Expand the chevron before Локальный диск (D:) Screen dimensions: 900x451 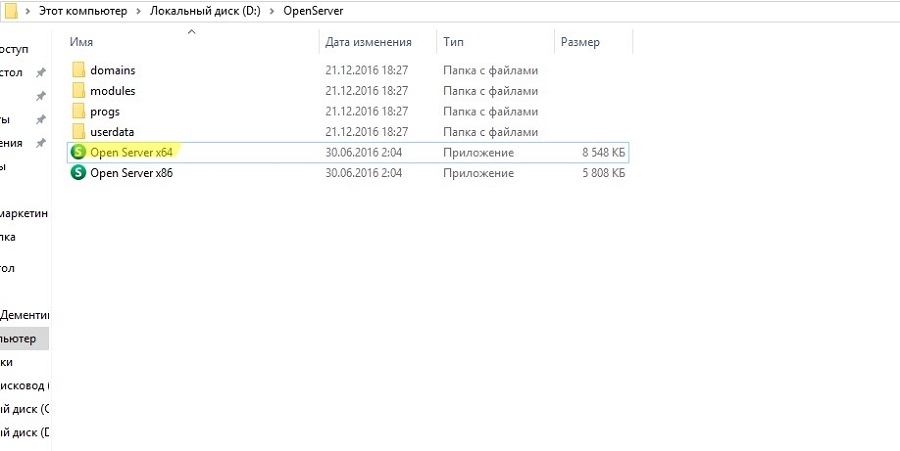pyautogui.click(x=139, y=11)
